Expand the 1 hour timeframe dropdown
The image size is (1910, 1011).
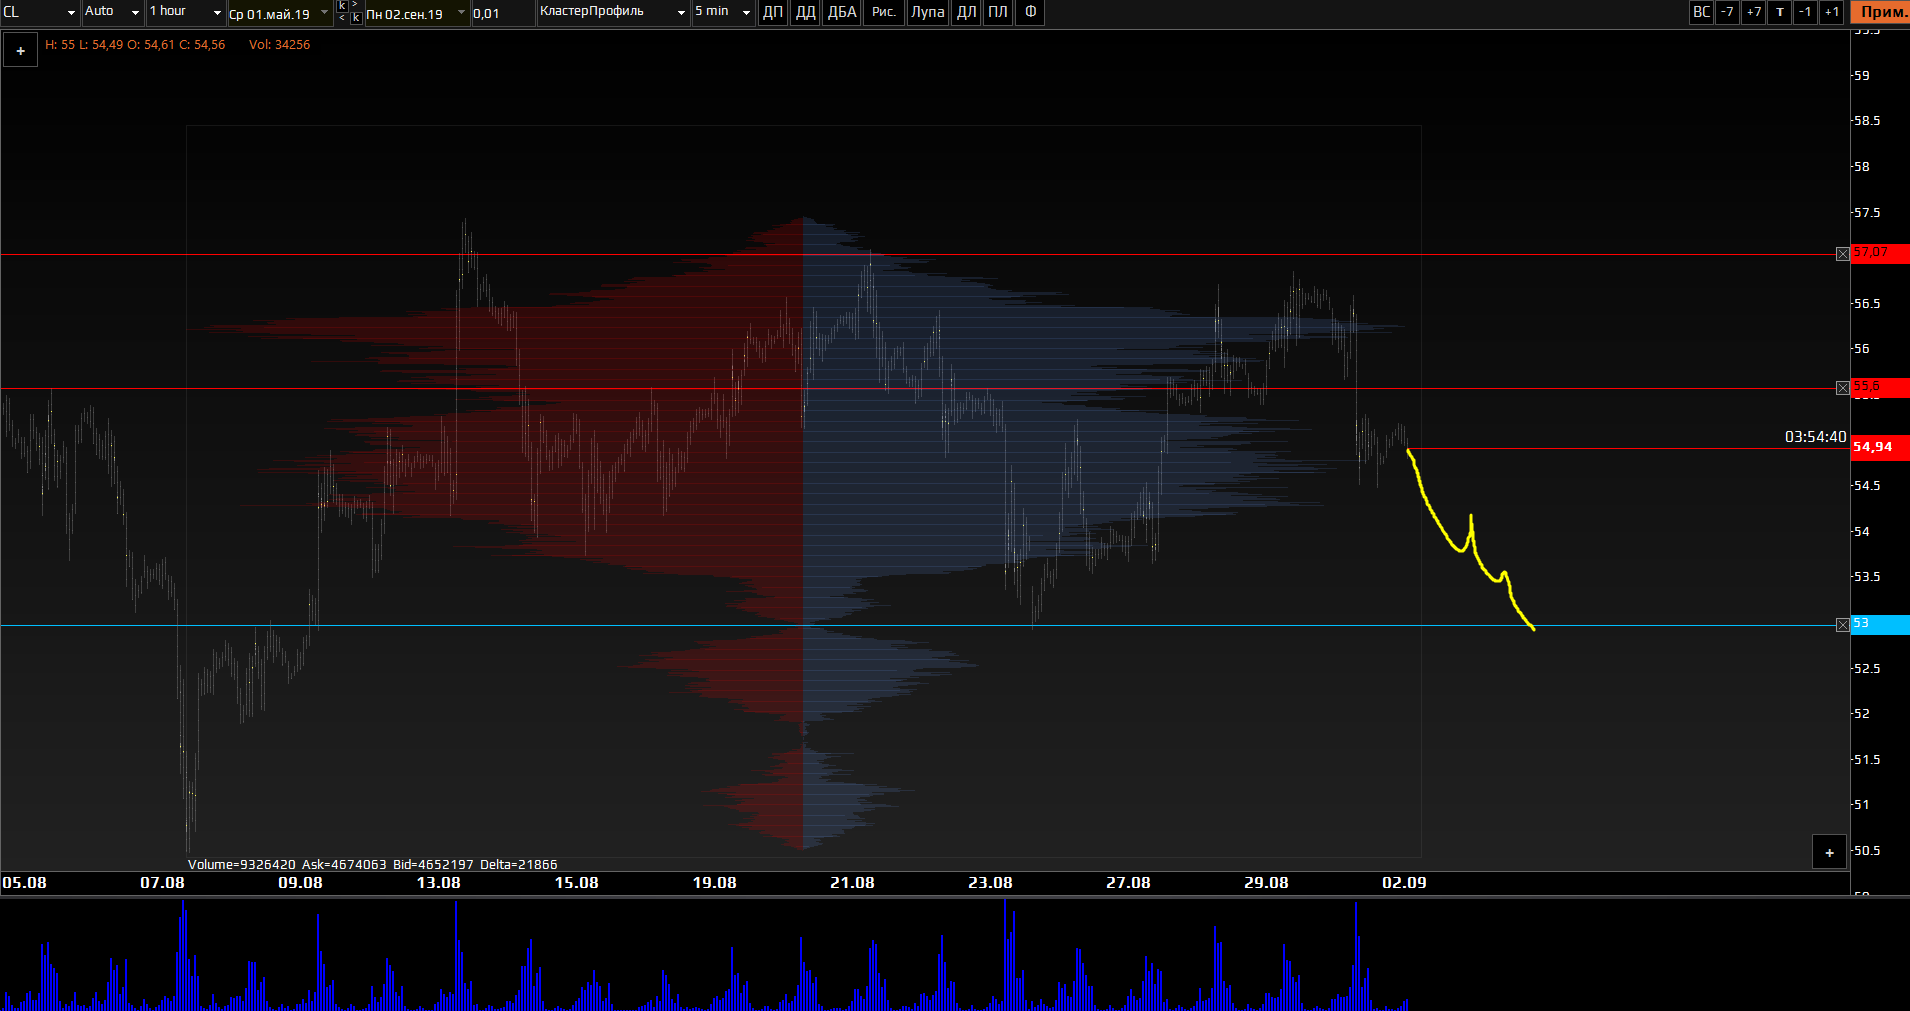click(185, 12)
